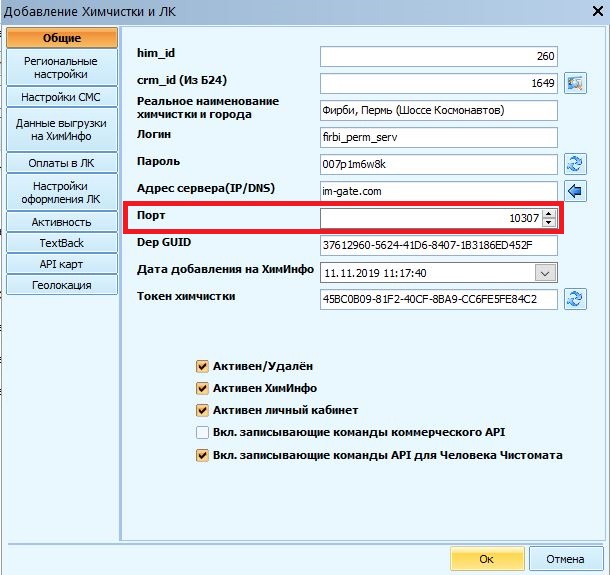Increase the Порт value with up arrow
Screen dimensions: 610x575
coord(549,214)
